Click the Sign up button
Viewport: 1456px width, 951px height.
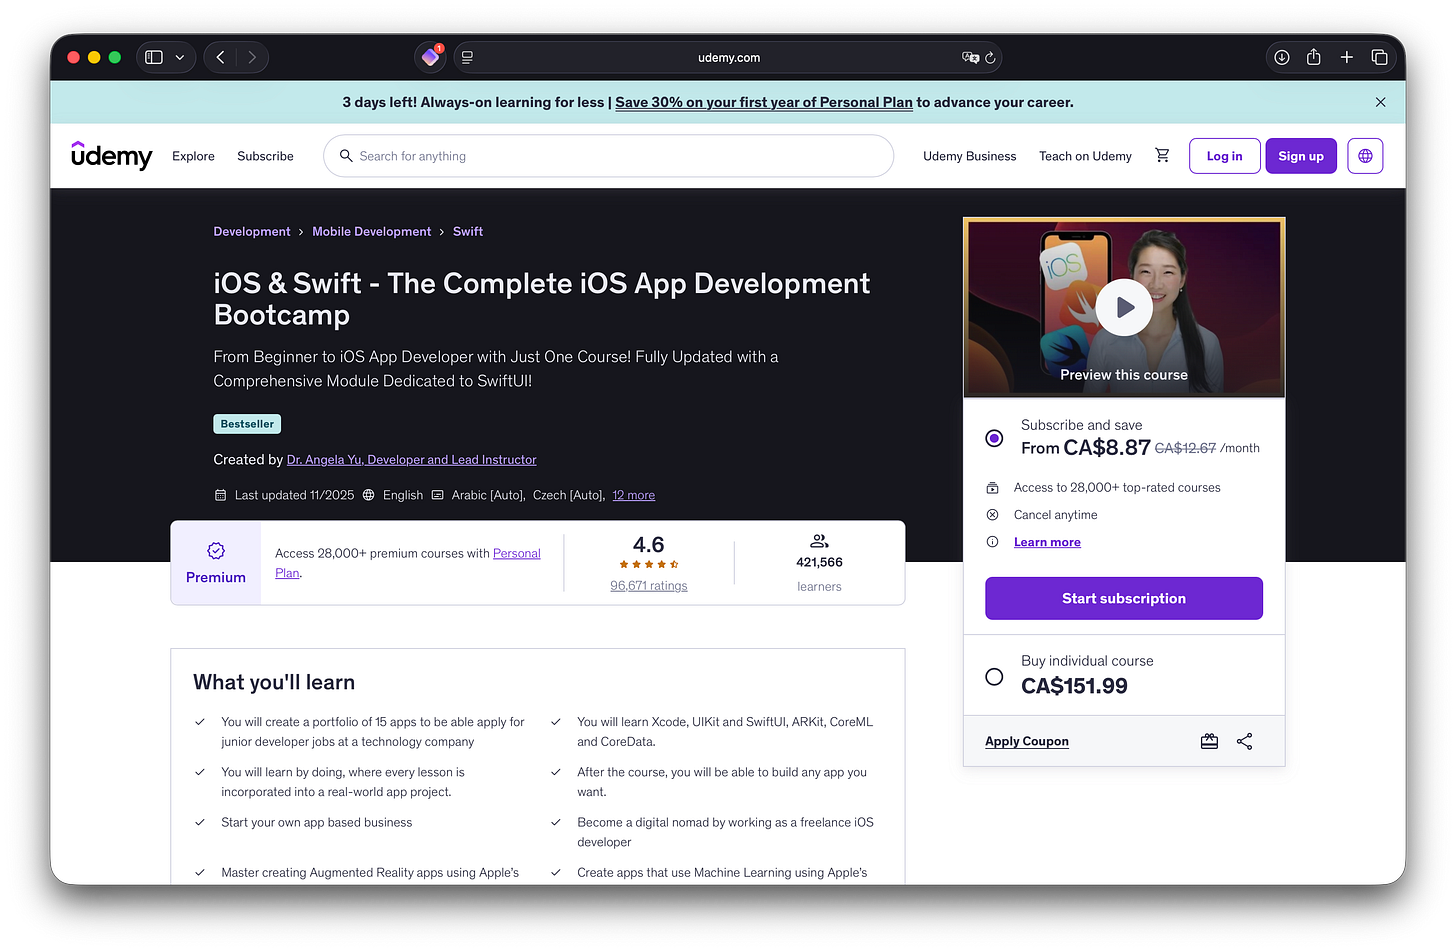[1301, 156]
